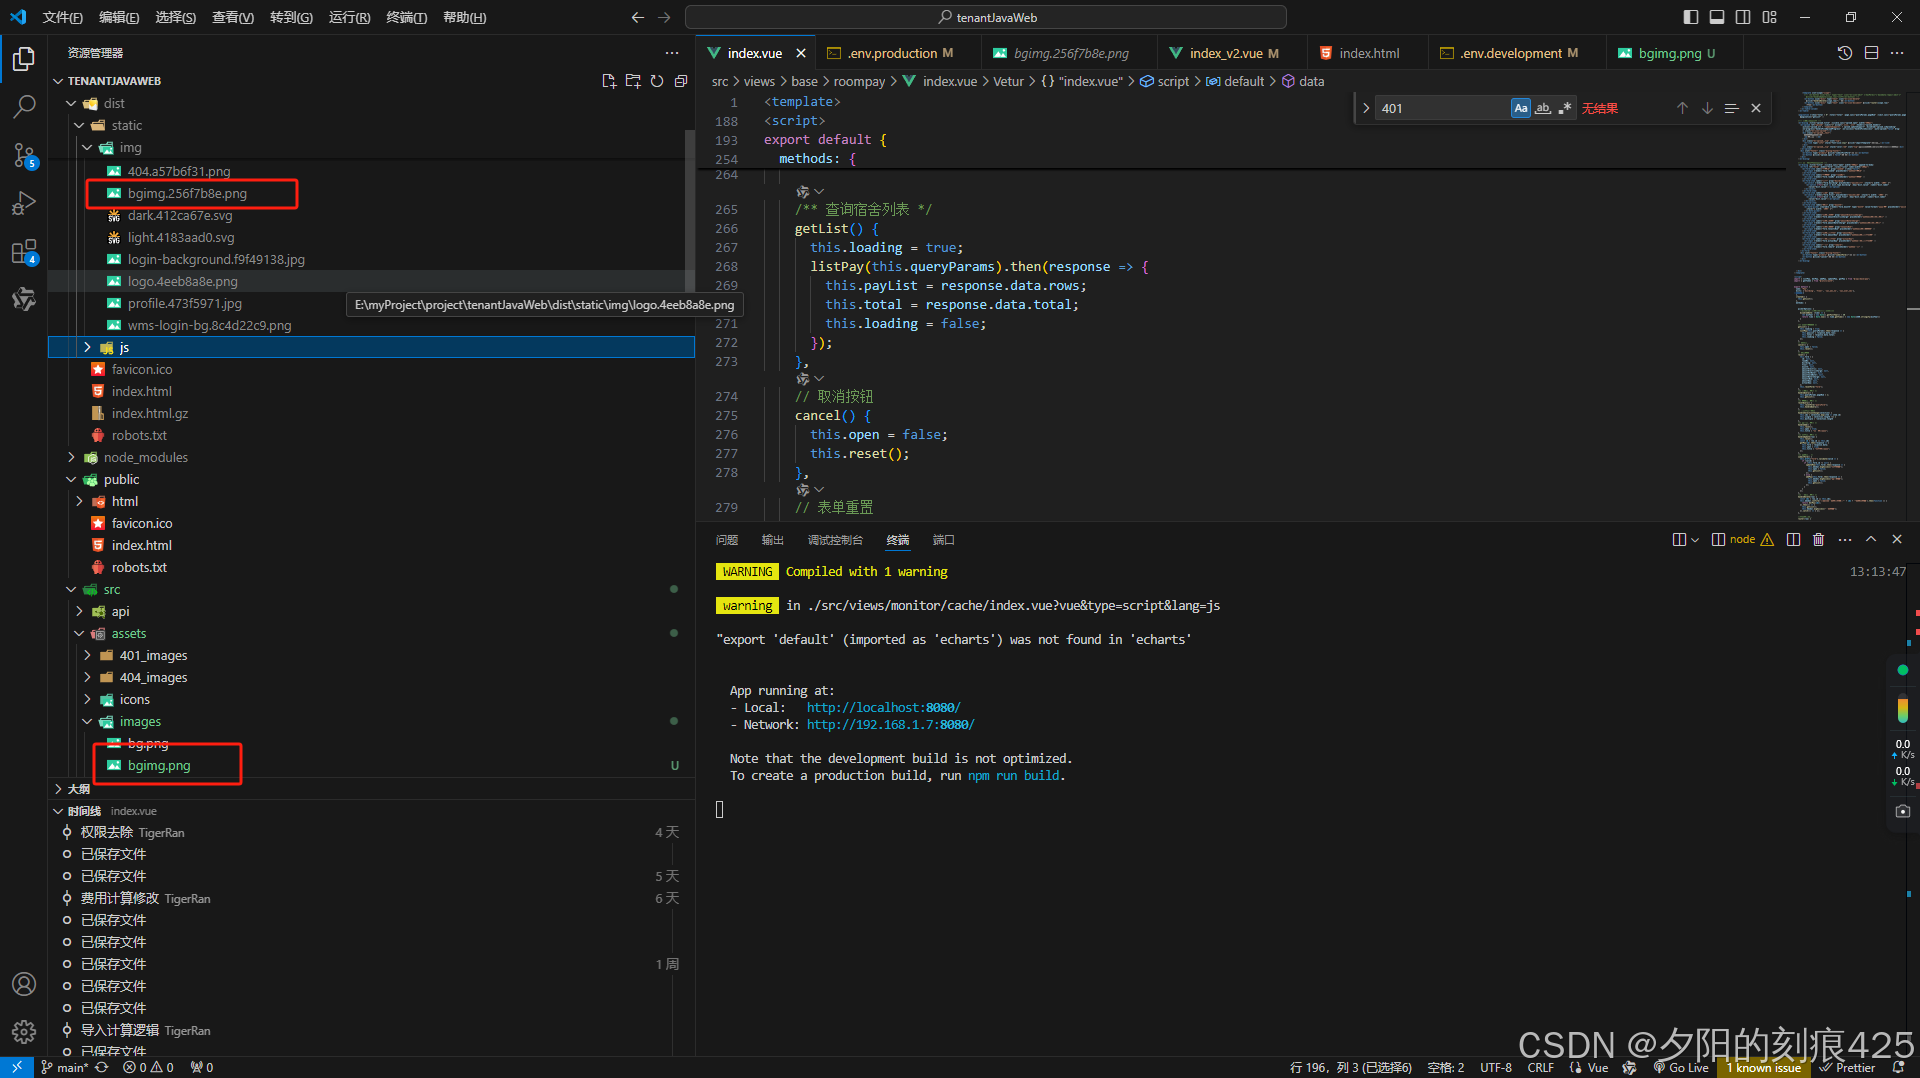Open 文件(F) menu
The image size is (1920, 1078).
tap(63, 17)
